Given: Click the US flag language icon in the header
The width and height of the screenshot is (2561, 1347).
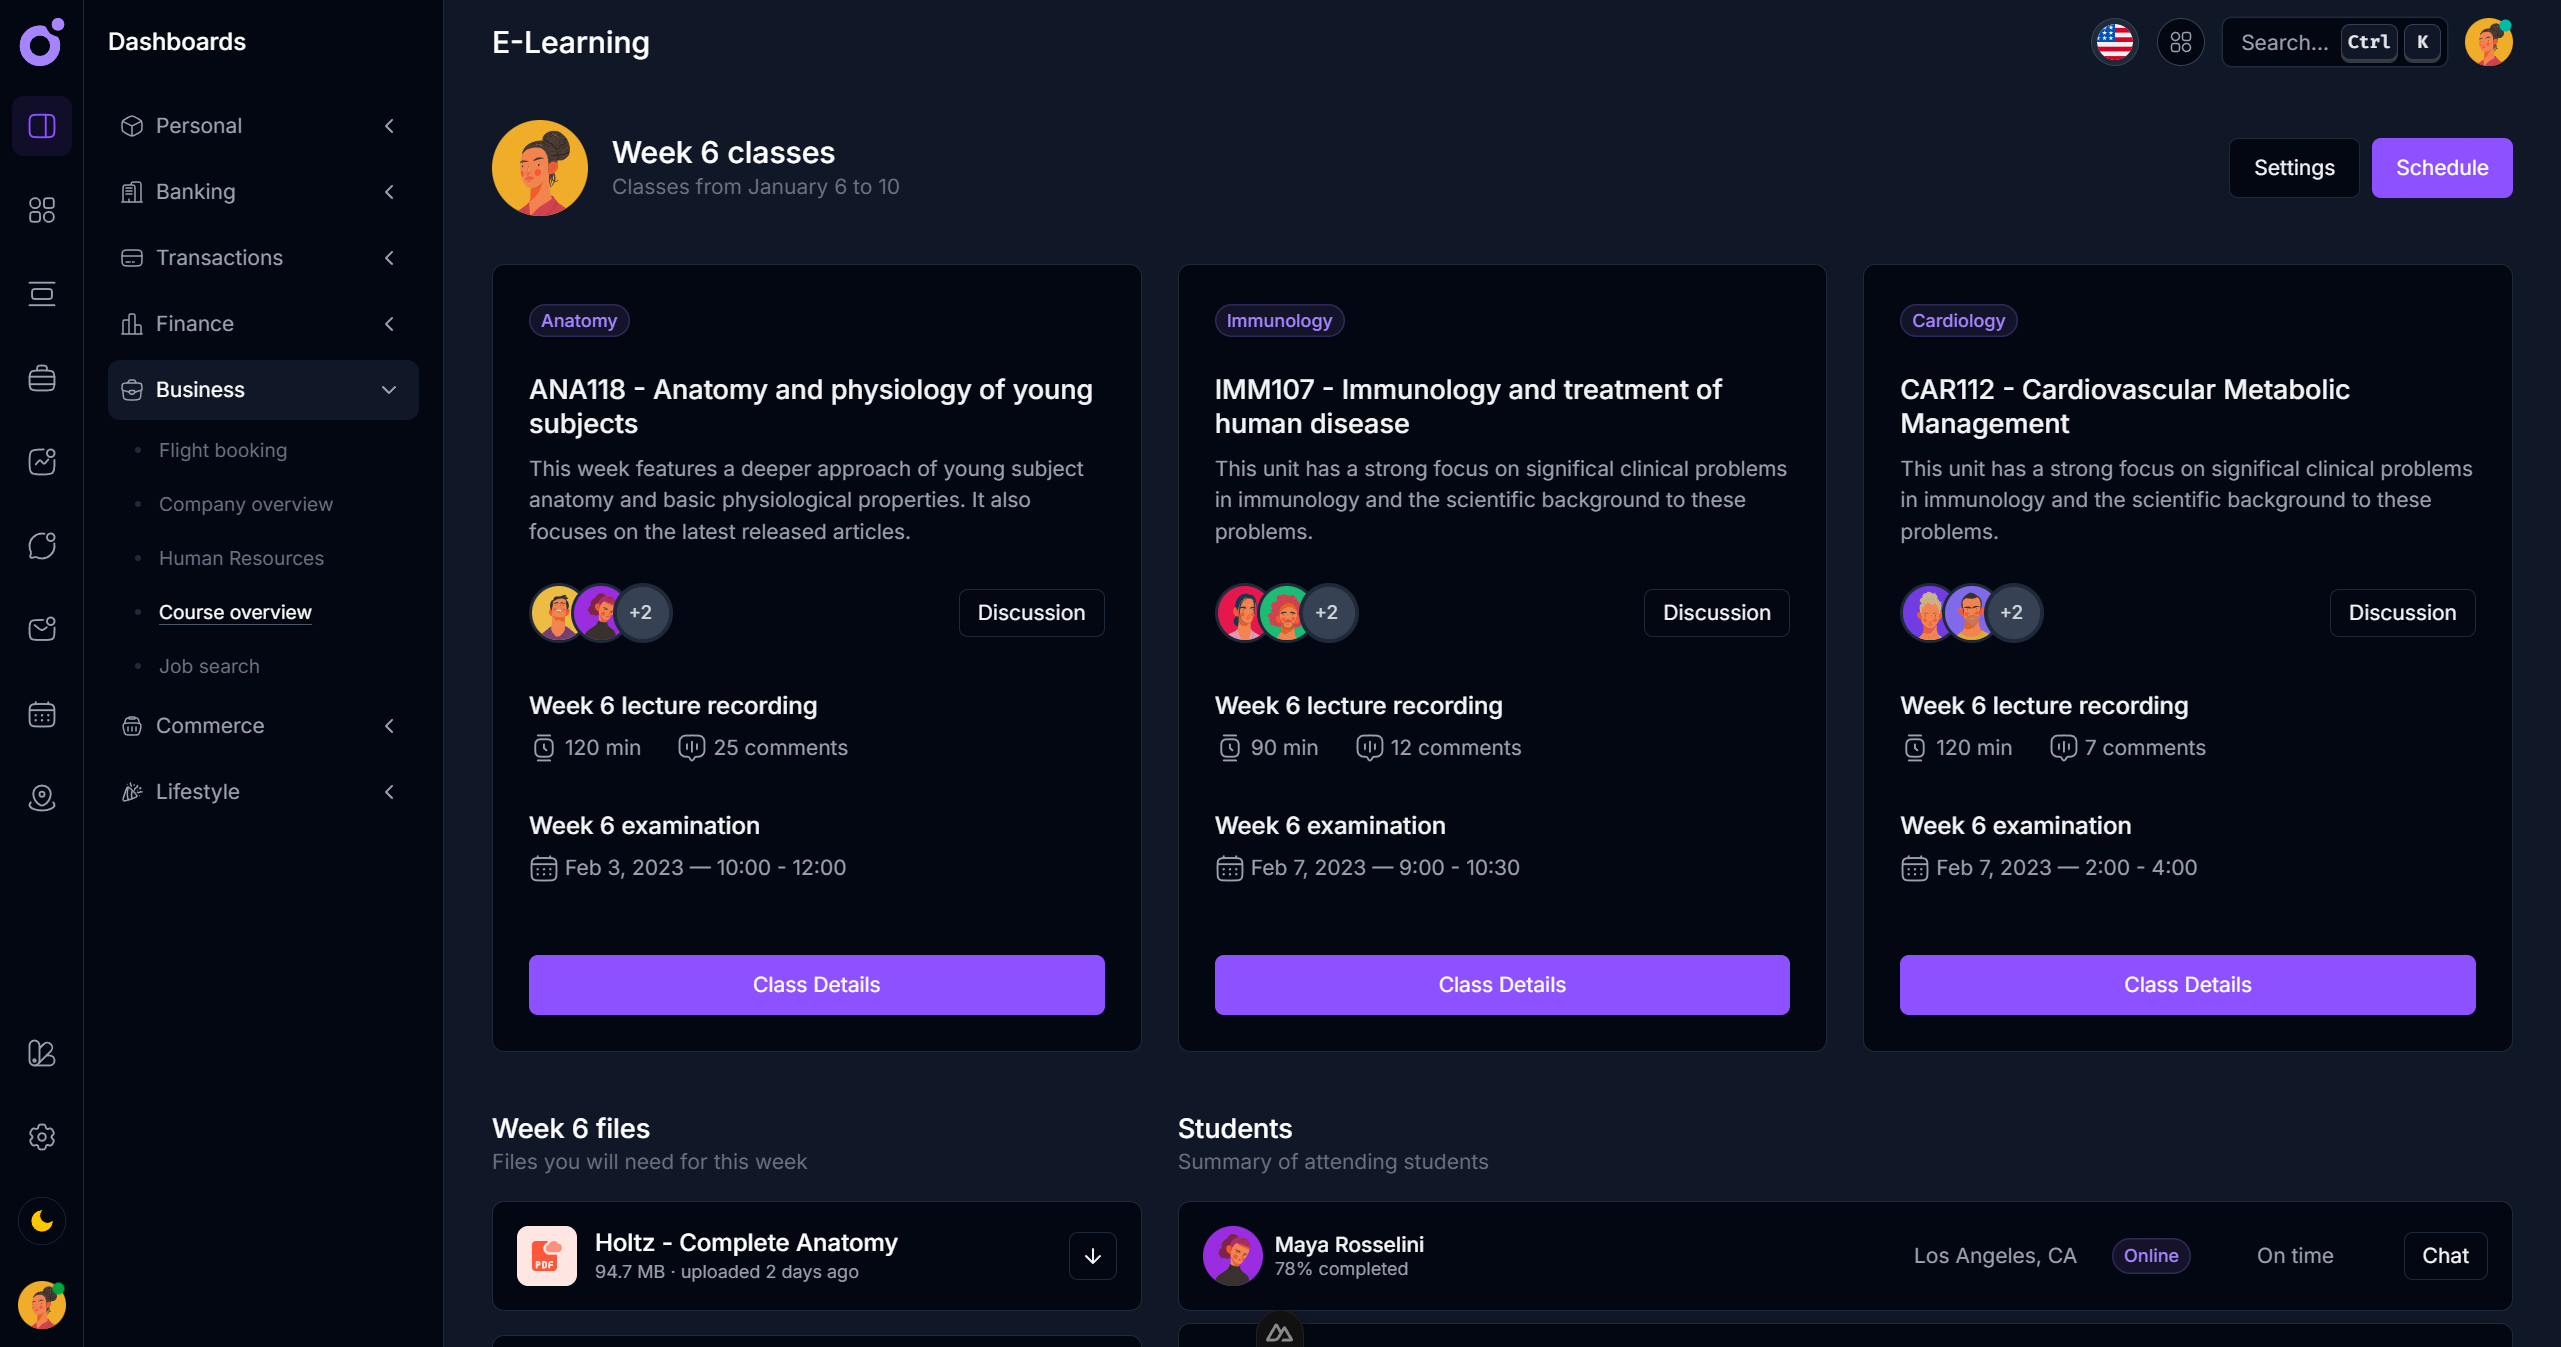Looking at the screenshot, I should [2114, 42].
